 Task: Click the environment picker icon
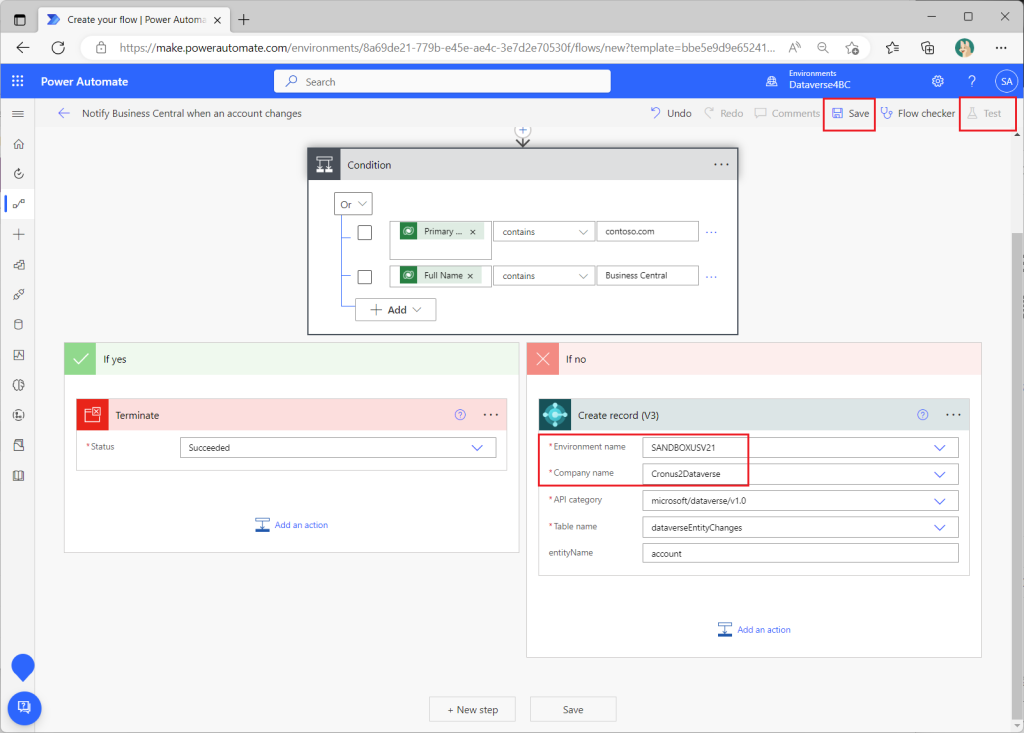tap(771, 81)
